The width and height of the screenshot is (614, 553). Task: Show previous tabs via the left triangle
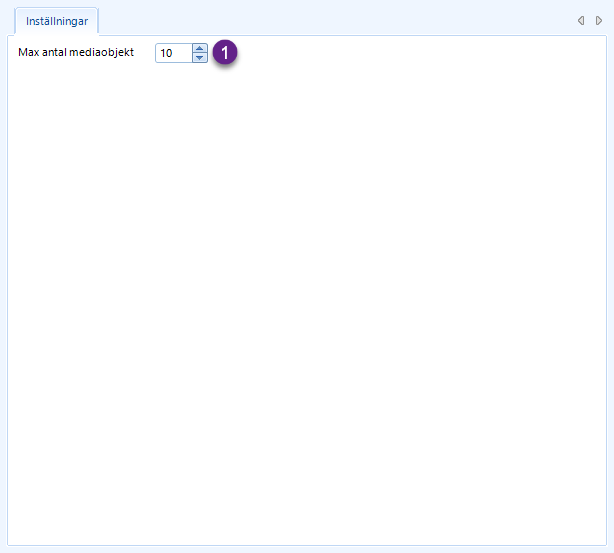point(581,20)
